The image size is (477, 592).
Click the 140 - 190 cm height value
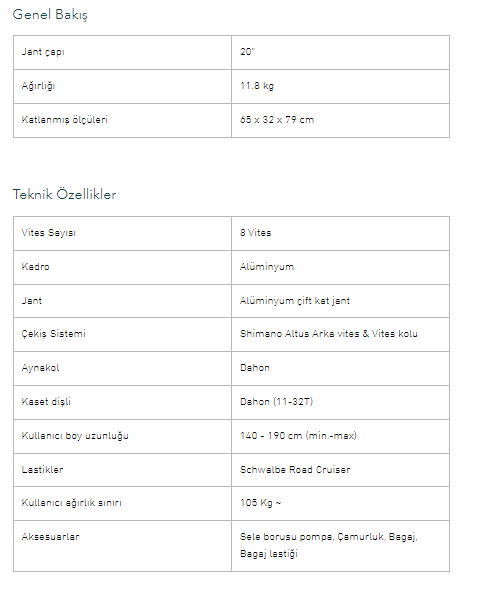[298, 436]
